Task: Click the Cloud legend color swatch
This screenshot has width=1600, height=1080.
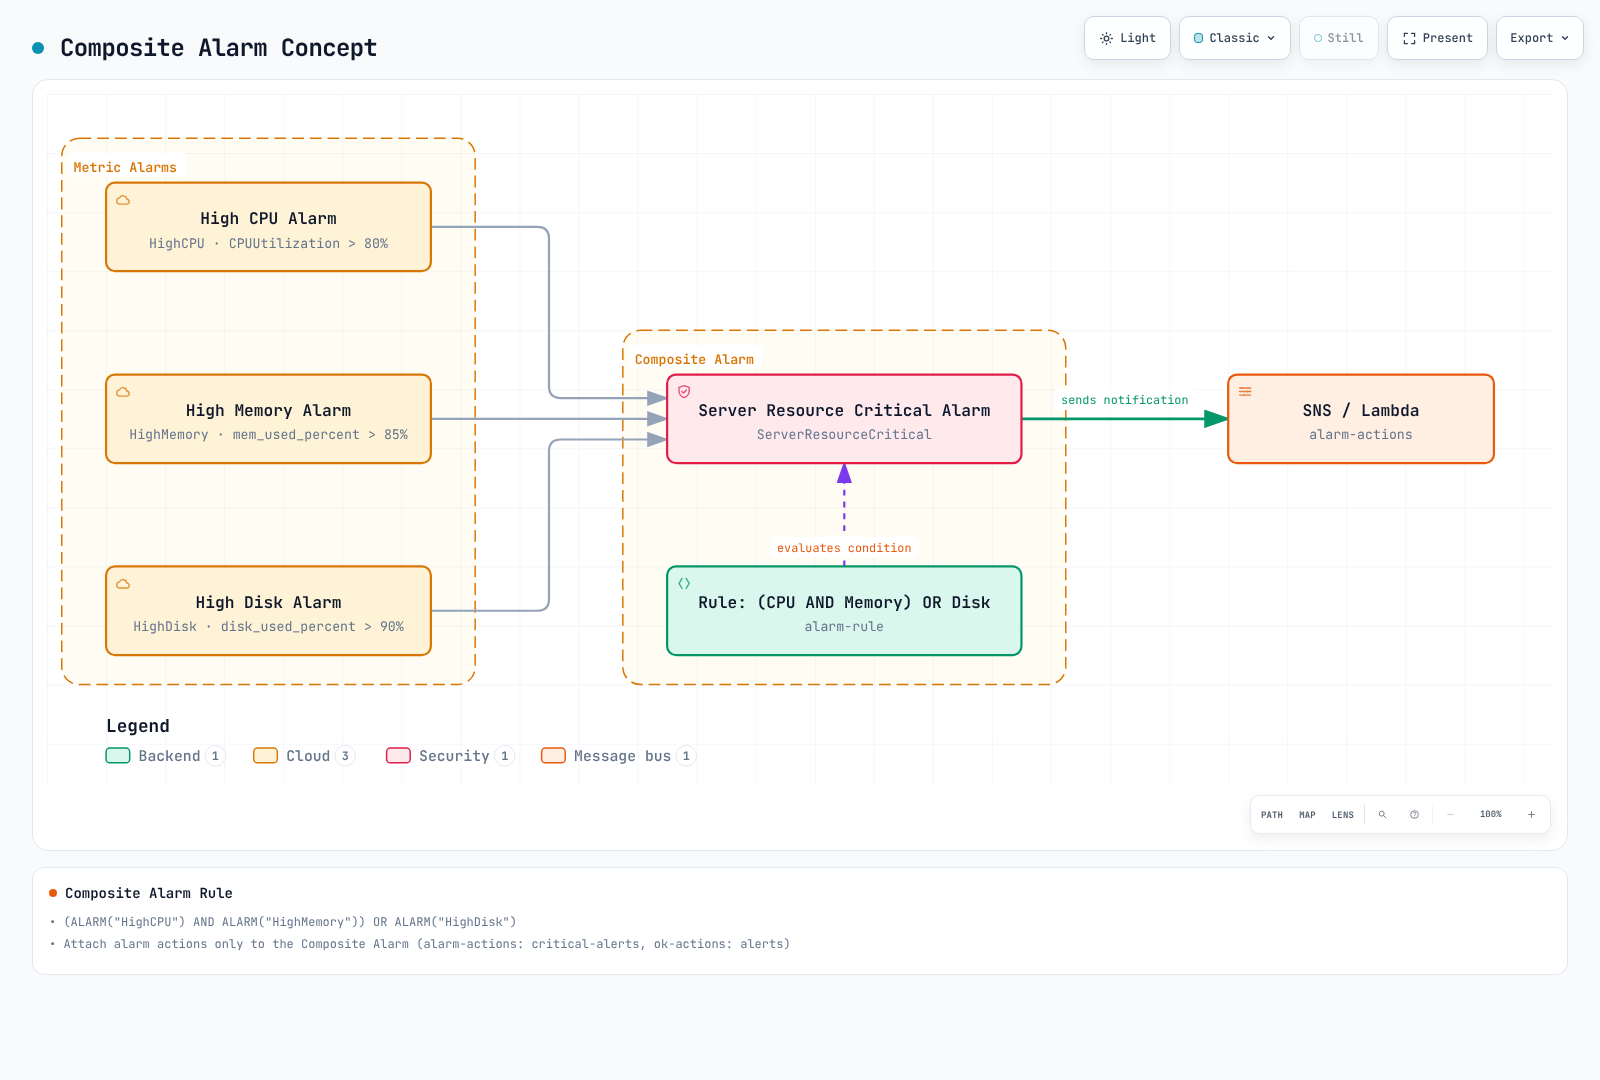Action: (x=265, y=756)
